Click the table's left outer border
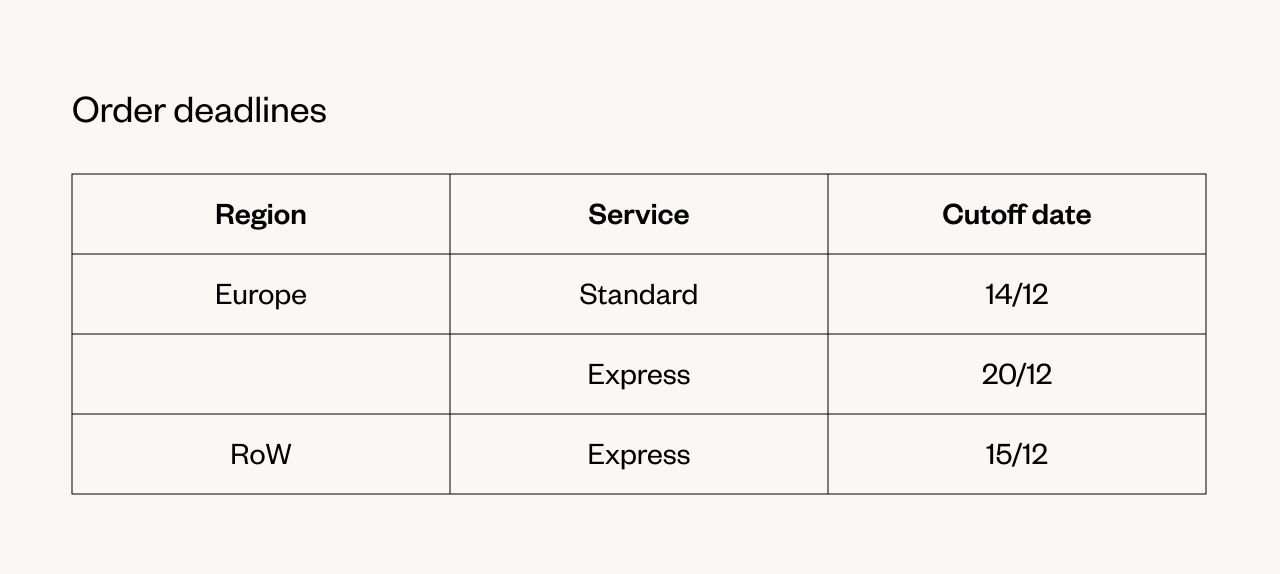Screen dimensions: 1280x574 pos(72,334)
